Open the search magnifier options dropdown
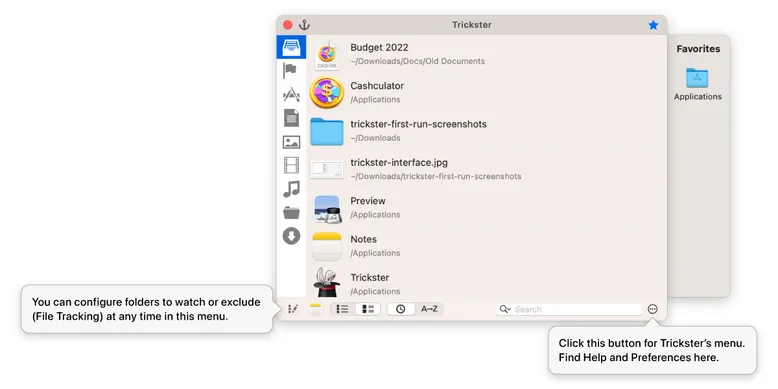This screenshot has height=389, width=778. pyautogui.click(x=505, y=309)
